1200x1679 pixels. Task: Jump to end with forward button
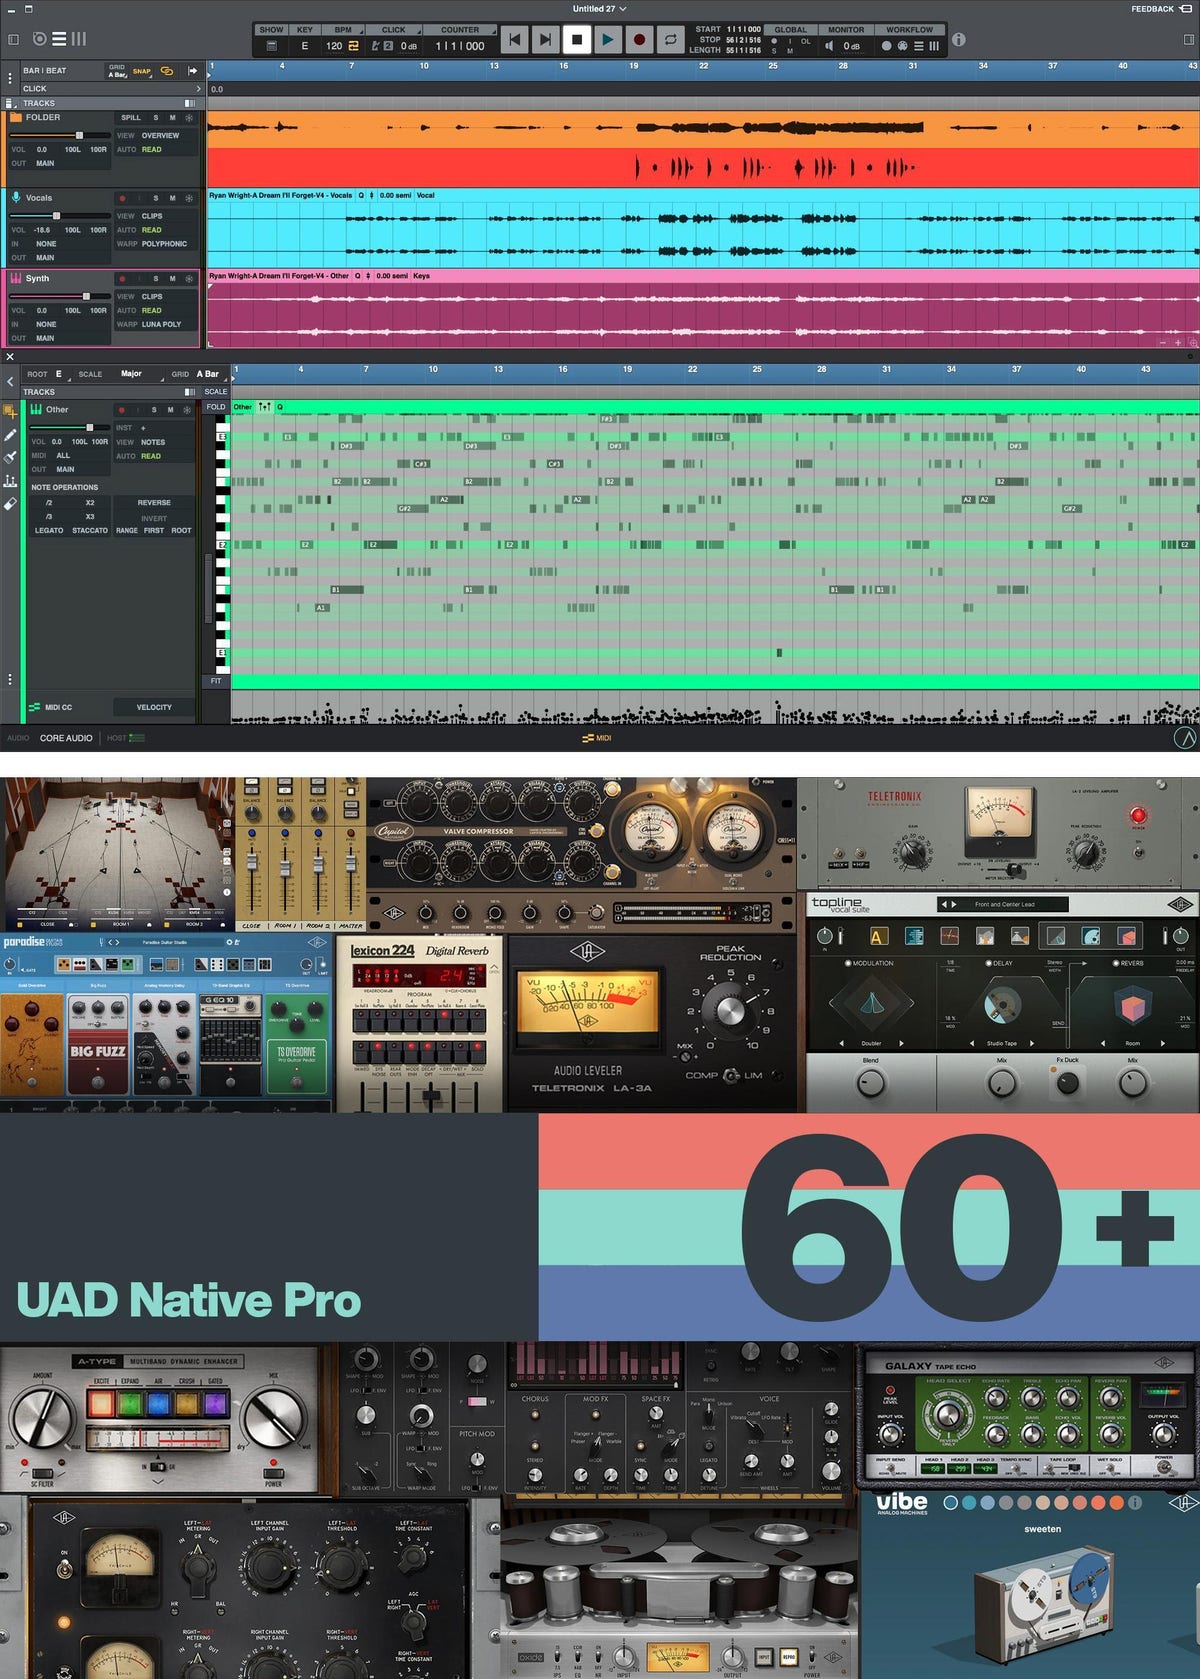click(x=545, y=40)
